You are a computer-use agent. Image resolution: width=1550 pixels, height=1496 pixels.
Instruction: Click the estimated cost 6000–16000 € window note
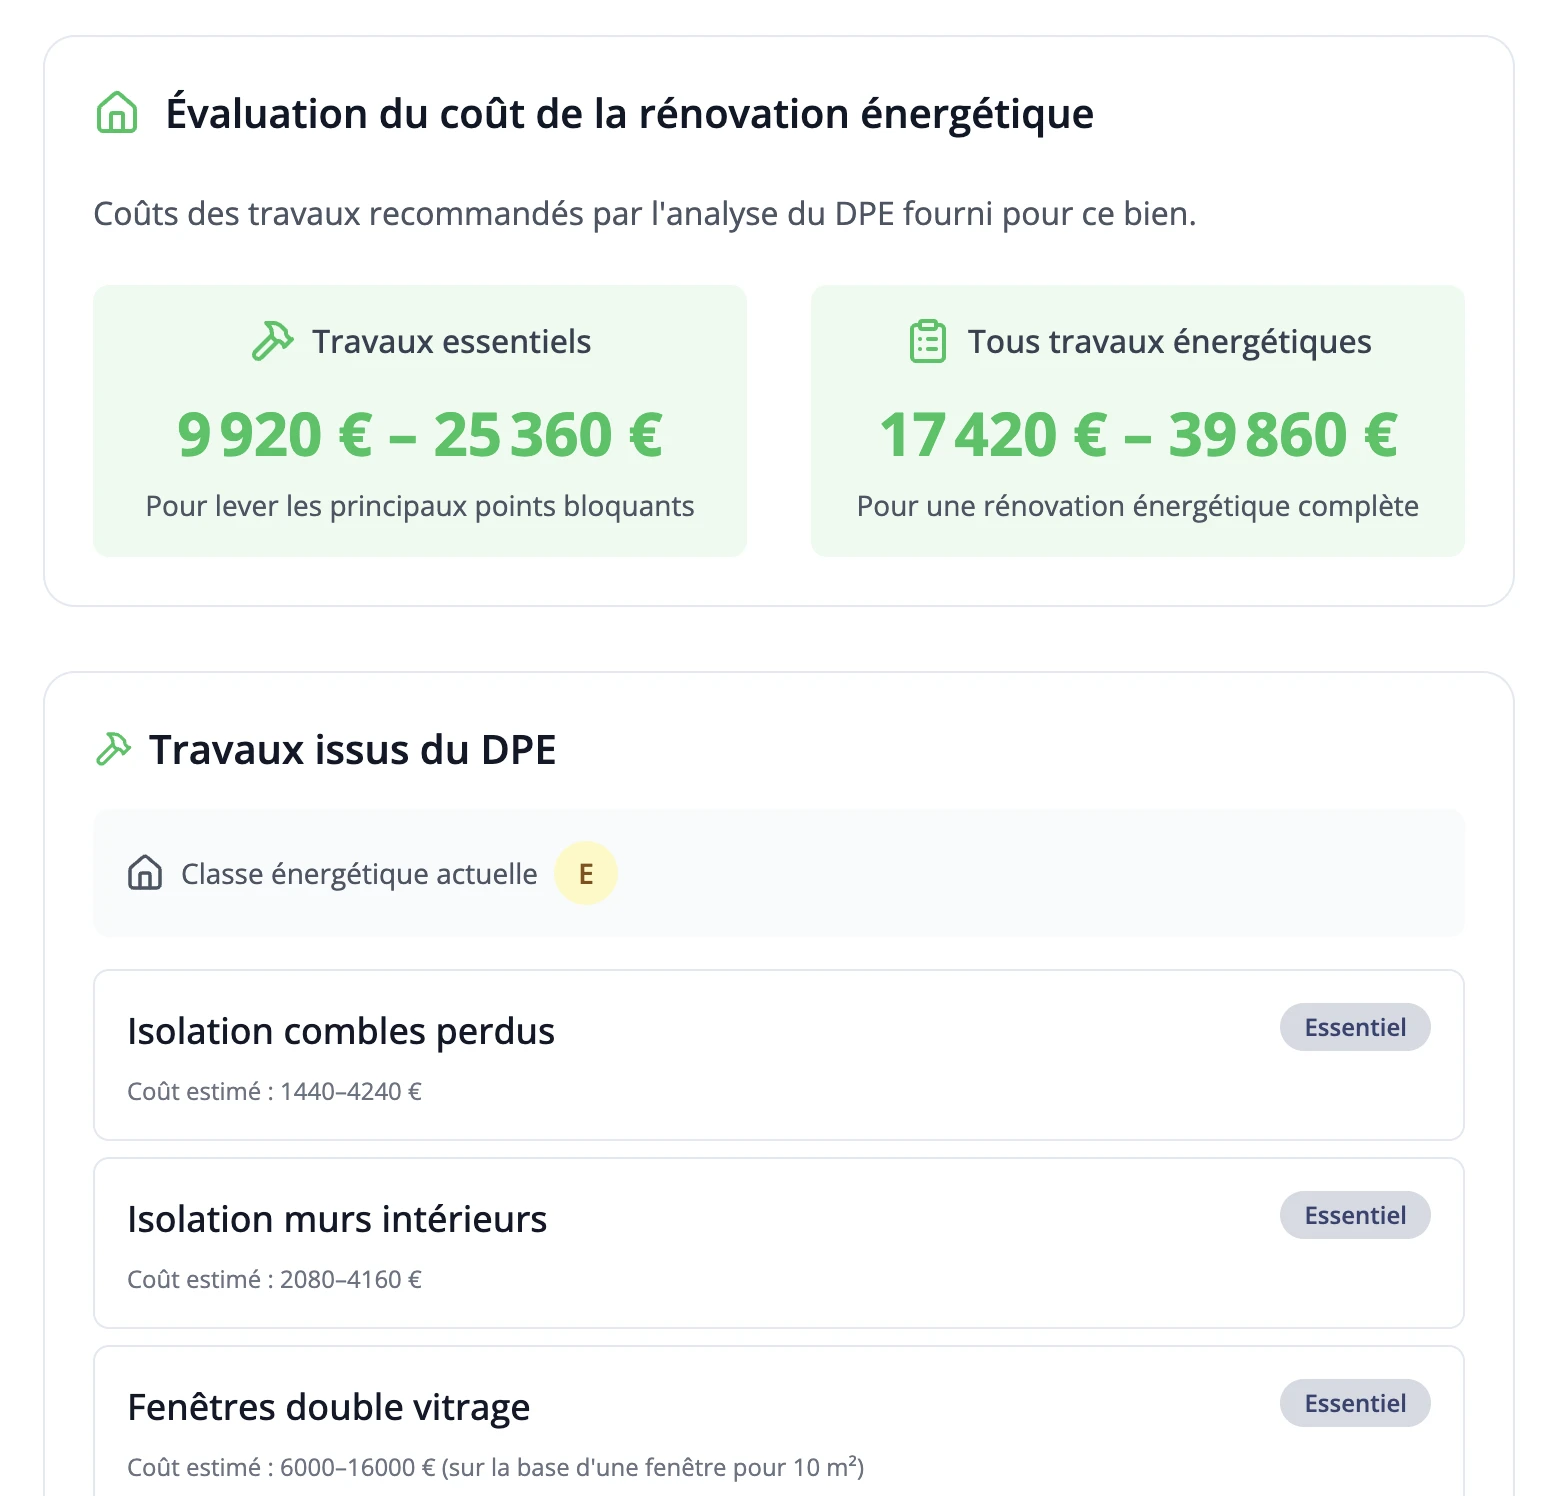pyautogui.click(x=496, y=1467)
